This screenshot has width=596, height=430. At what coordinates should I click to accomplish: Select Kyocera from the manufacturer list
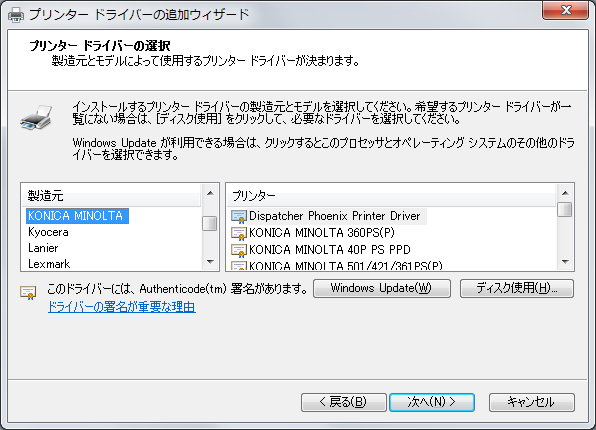click(48, 232)
